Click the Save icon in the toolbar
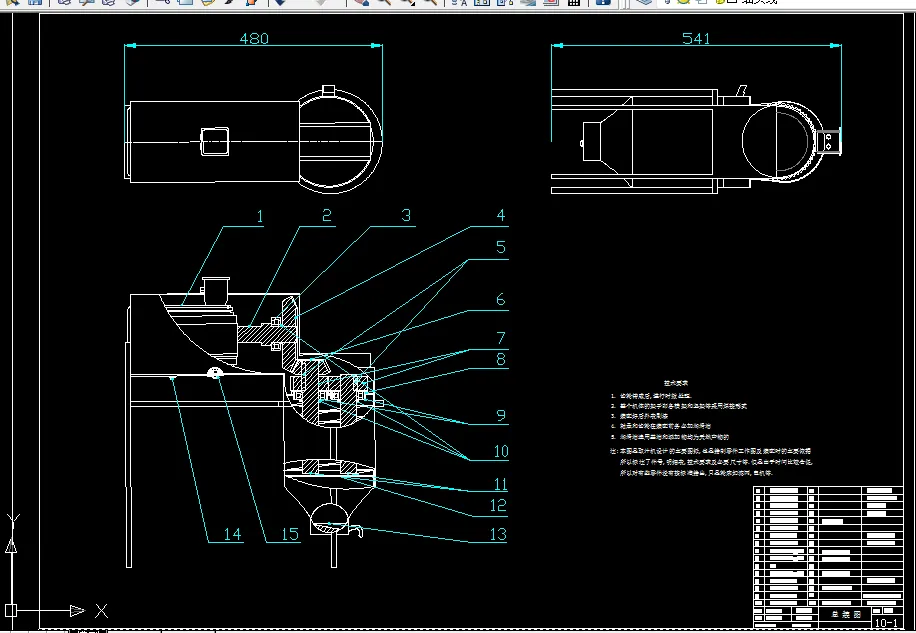 click(35, 3)
